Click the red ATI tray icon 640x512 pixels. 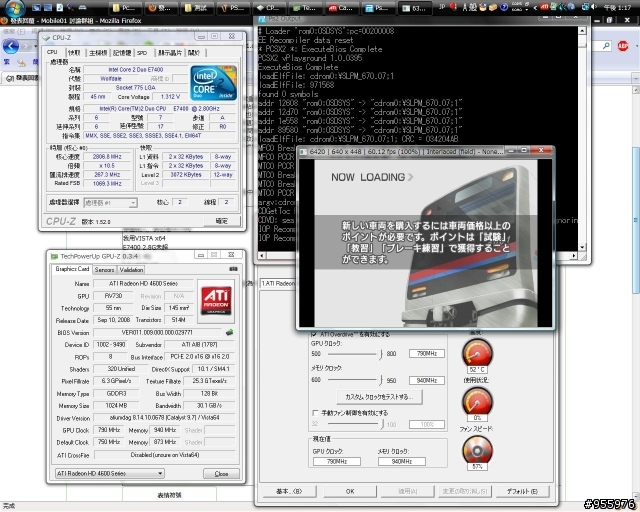544,7
